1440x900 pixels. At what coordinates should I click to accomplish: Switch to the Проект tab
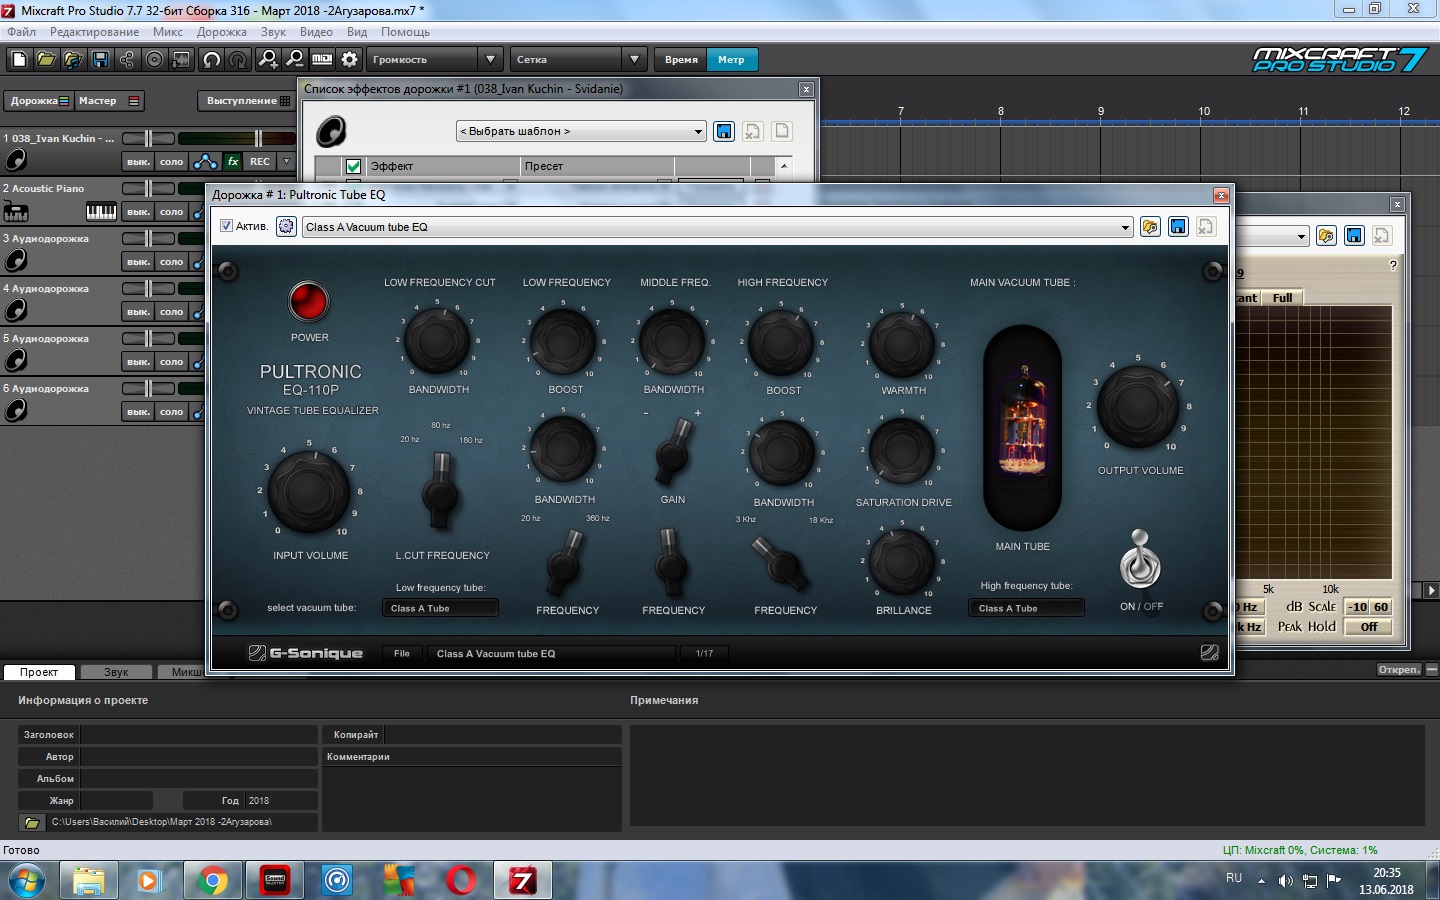(x=39, y=672)
